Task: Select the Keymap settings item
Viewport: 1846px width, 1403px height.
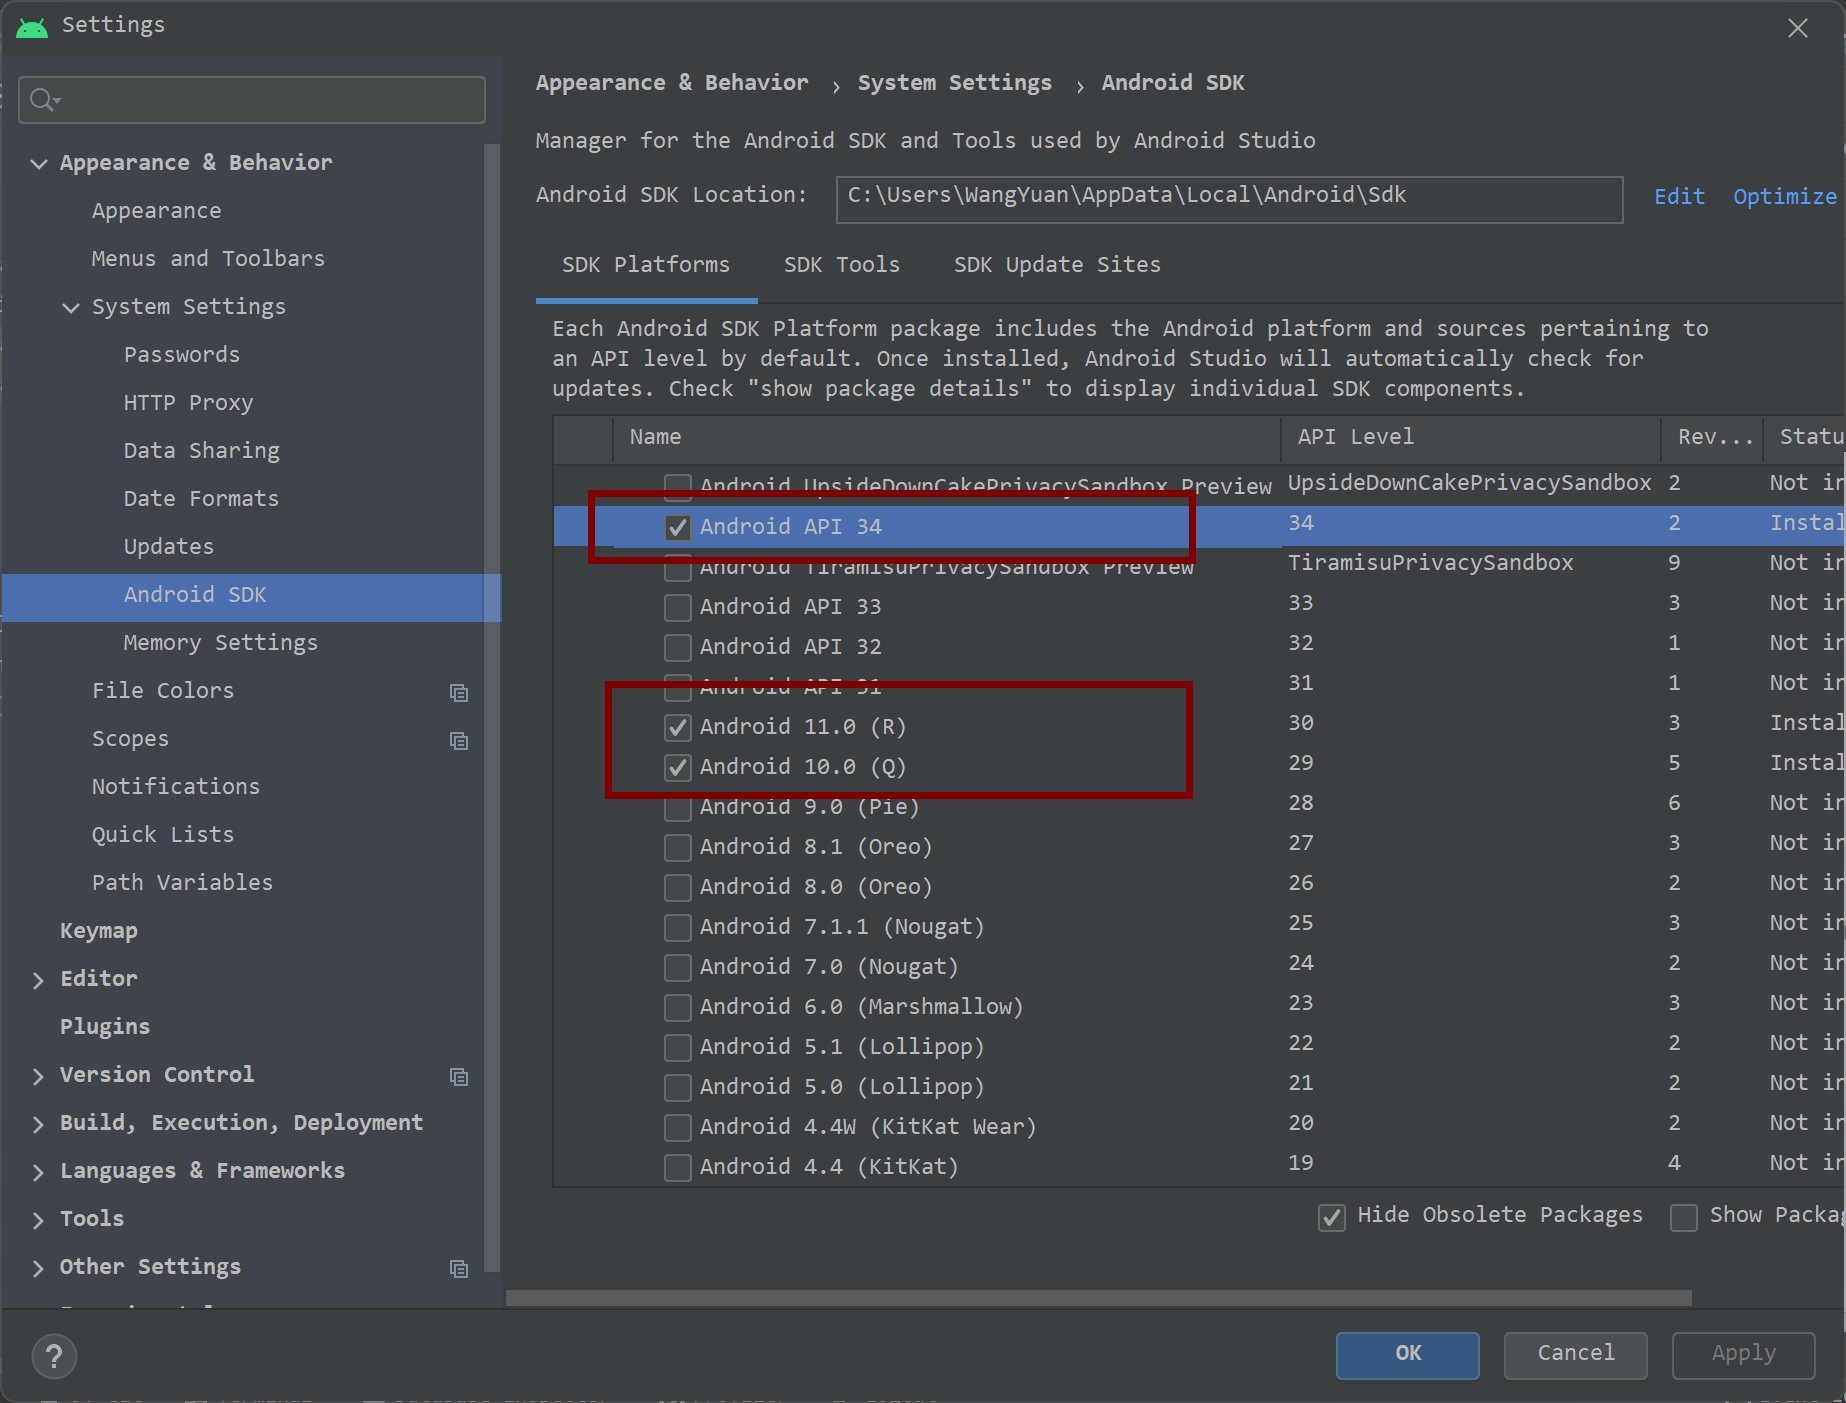Action: pos(99,931)
